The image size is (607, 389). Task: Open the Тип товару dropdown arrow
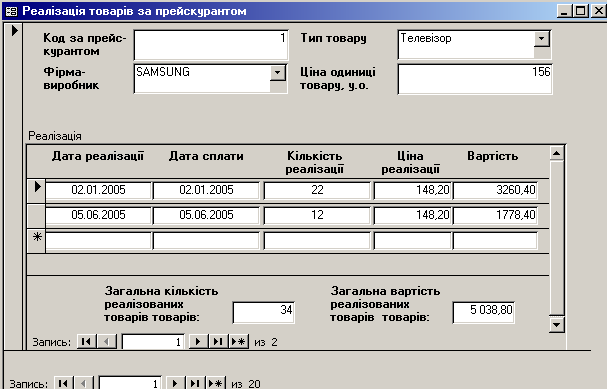point(542,39)
